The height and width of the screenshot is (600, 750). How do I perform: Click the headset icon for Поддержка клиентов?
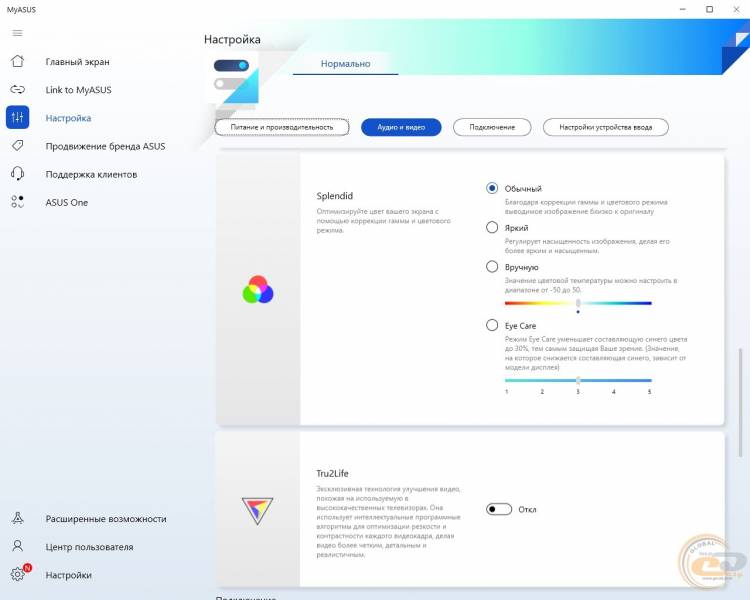[x=18, y=174]
